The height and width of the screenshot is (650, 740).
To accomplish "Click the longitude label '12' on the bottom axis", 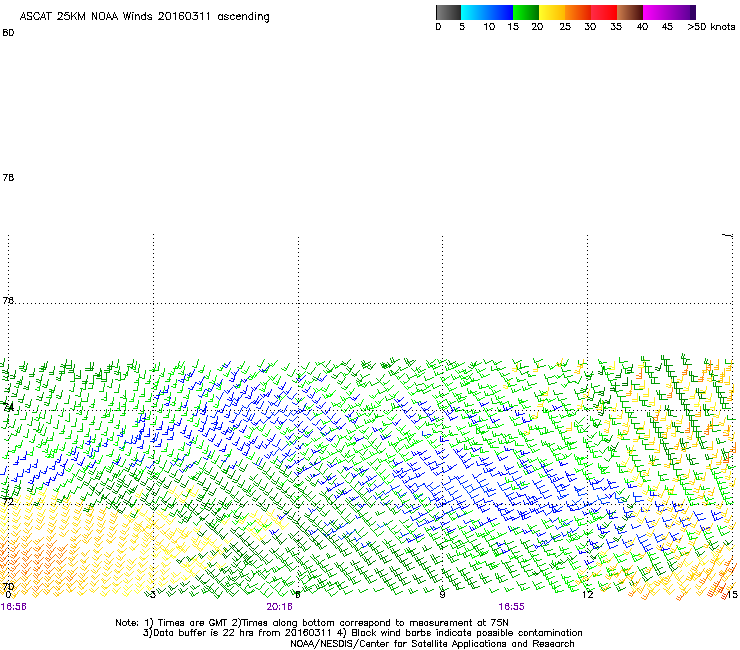I will 588,594.
